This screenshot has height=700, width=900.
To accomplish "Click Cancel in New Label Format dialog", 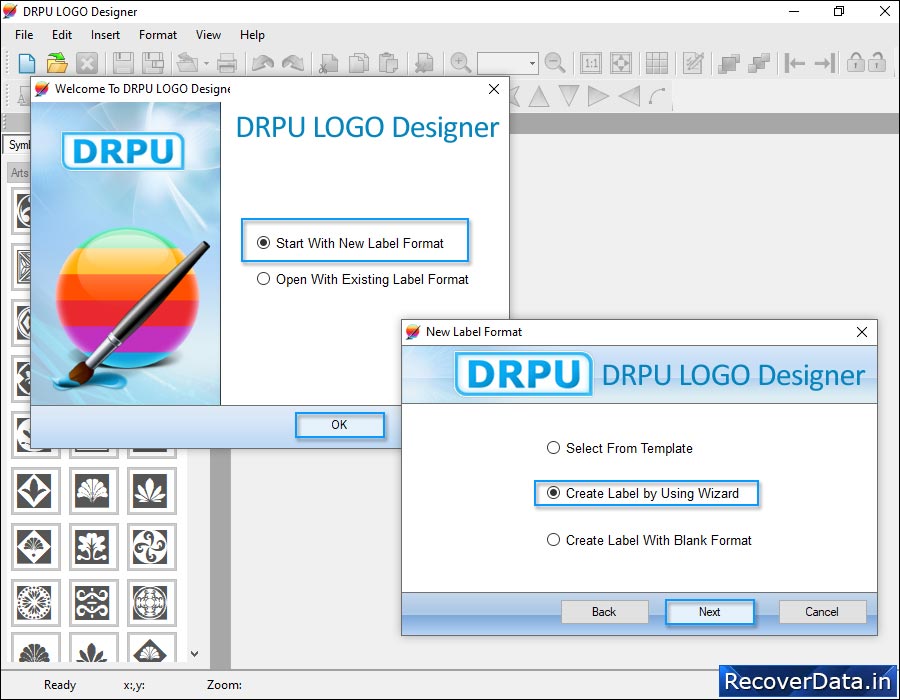I will [x=822, y=612].
